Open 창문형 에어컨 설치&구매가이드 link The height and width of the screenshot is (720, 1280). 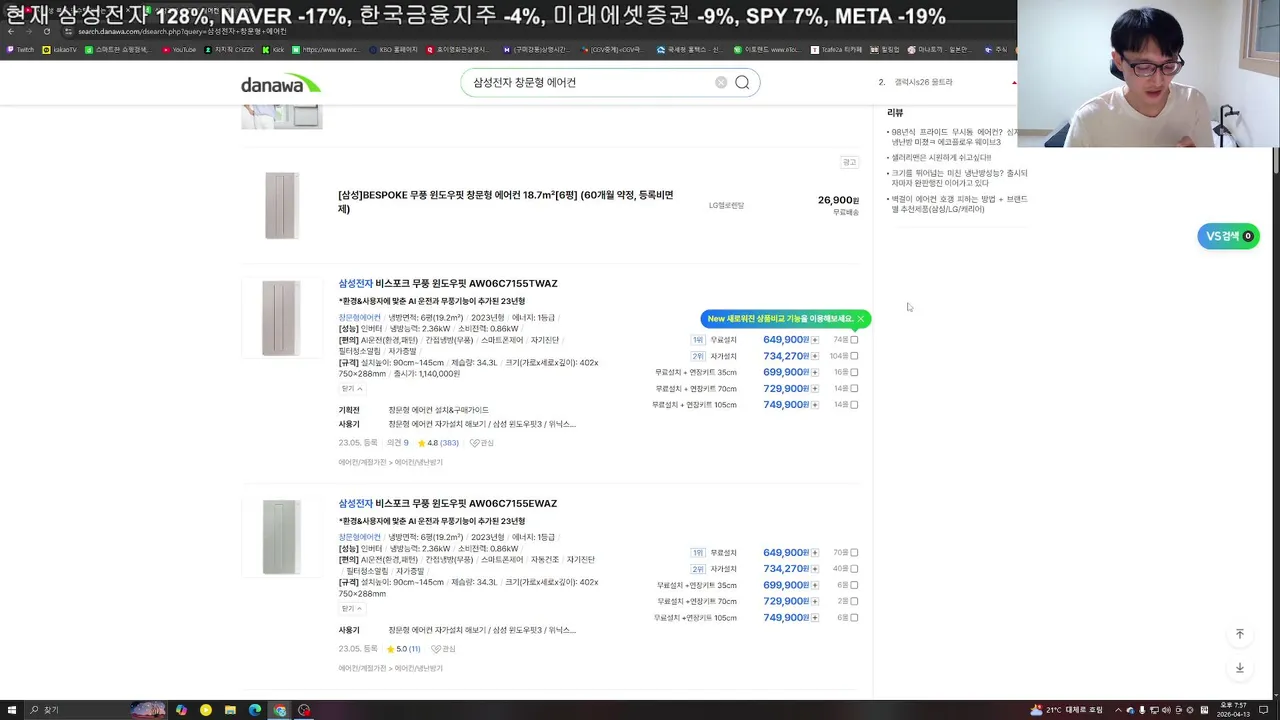[438, 410]
